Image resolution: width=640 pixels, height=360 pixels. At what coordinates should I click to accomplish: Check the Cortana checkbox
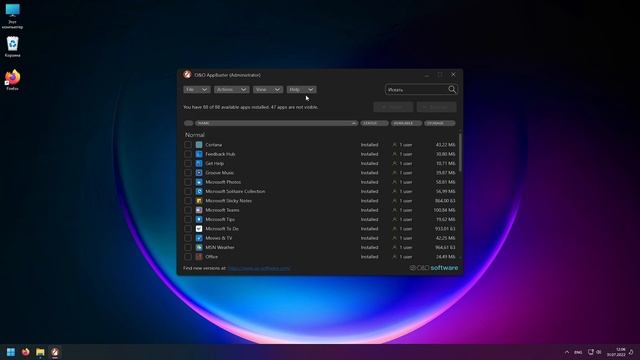(x=188, y=144)
